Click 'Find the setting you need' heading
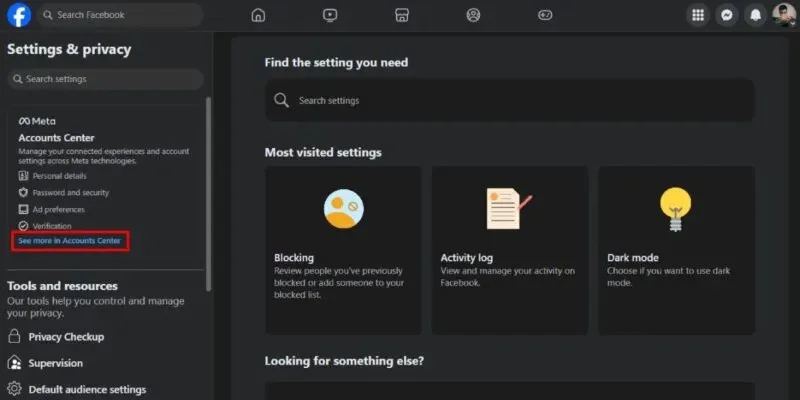This screenshot has width=800, height=400. [336, 63]
